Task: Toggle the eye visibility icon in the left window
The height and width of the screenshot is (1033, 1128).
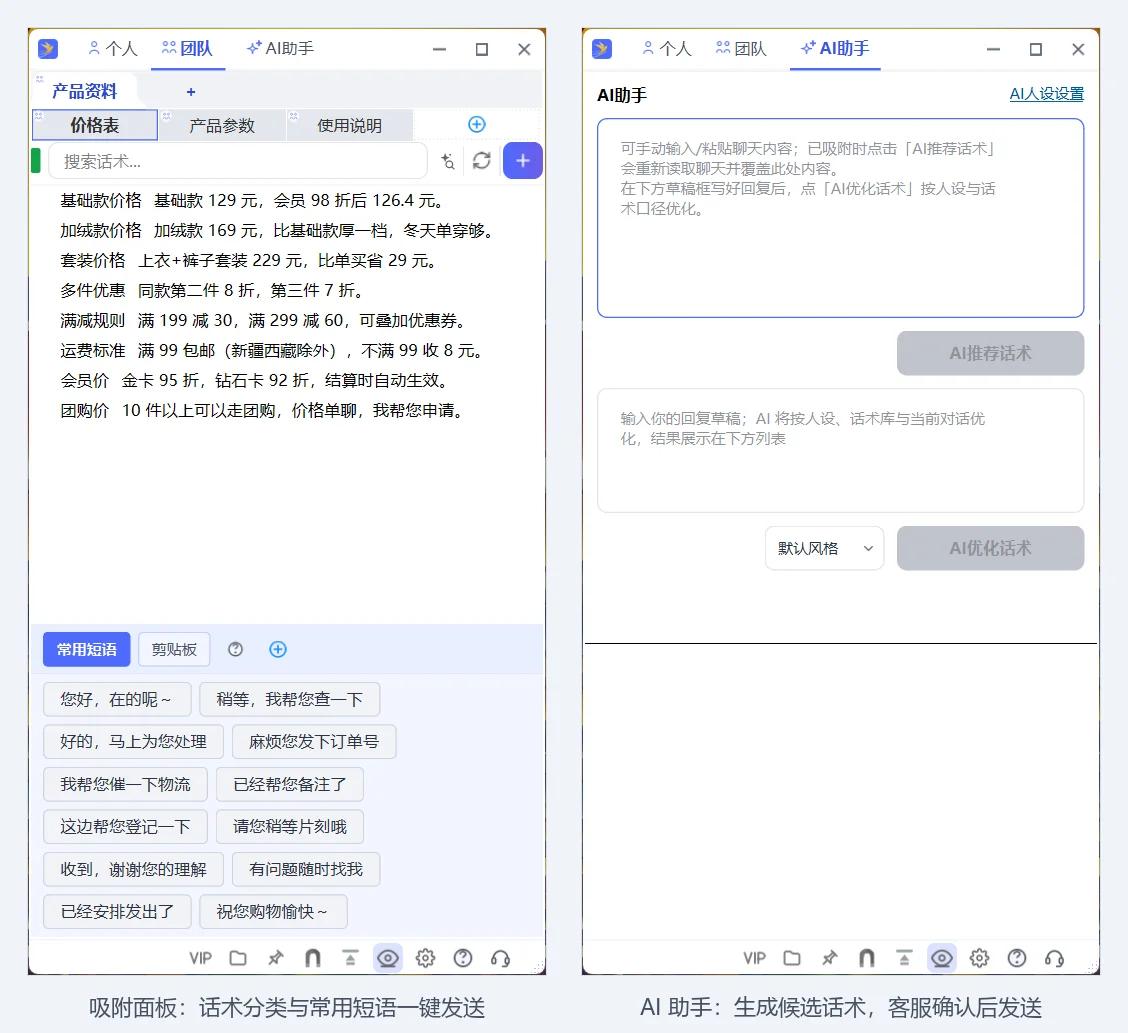Action: click(x=388, y=958)
